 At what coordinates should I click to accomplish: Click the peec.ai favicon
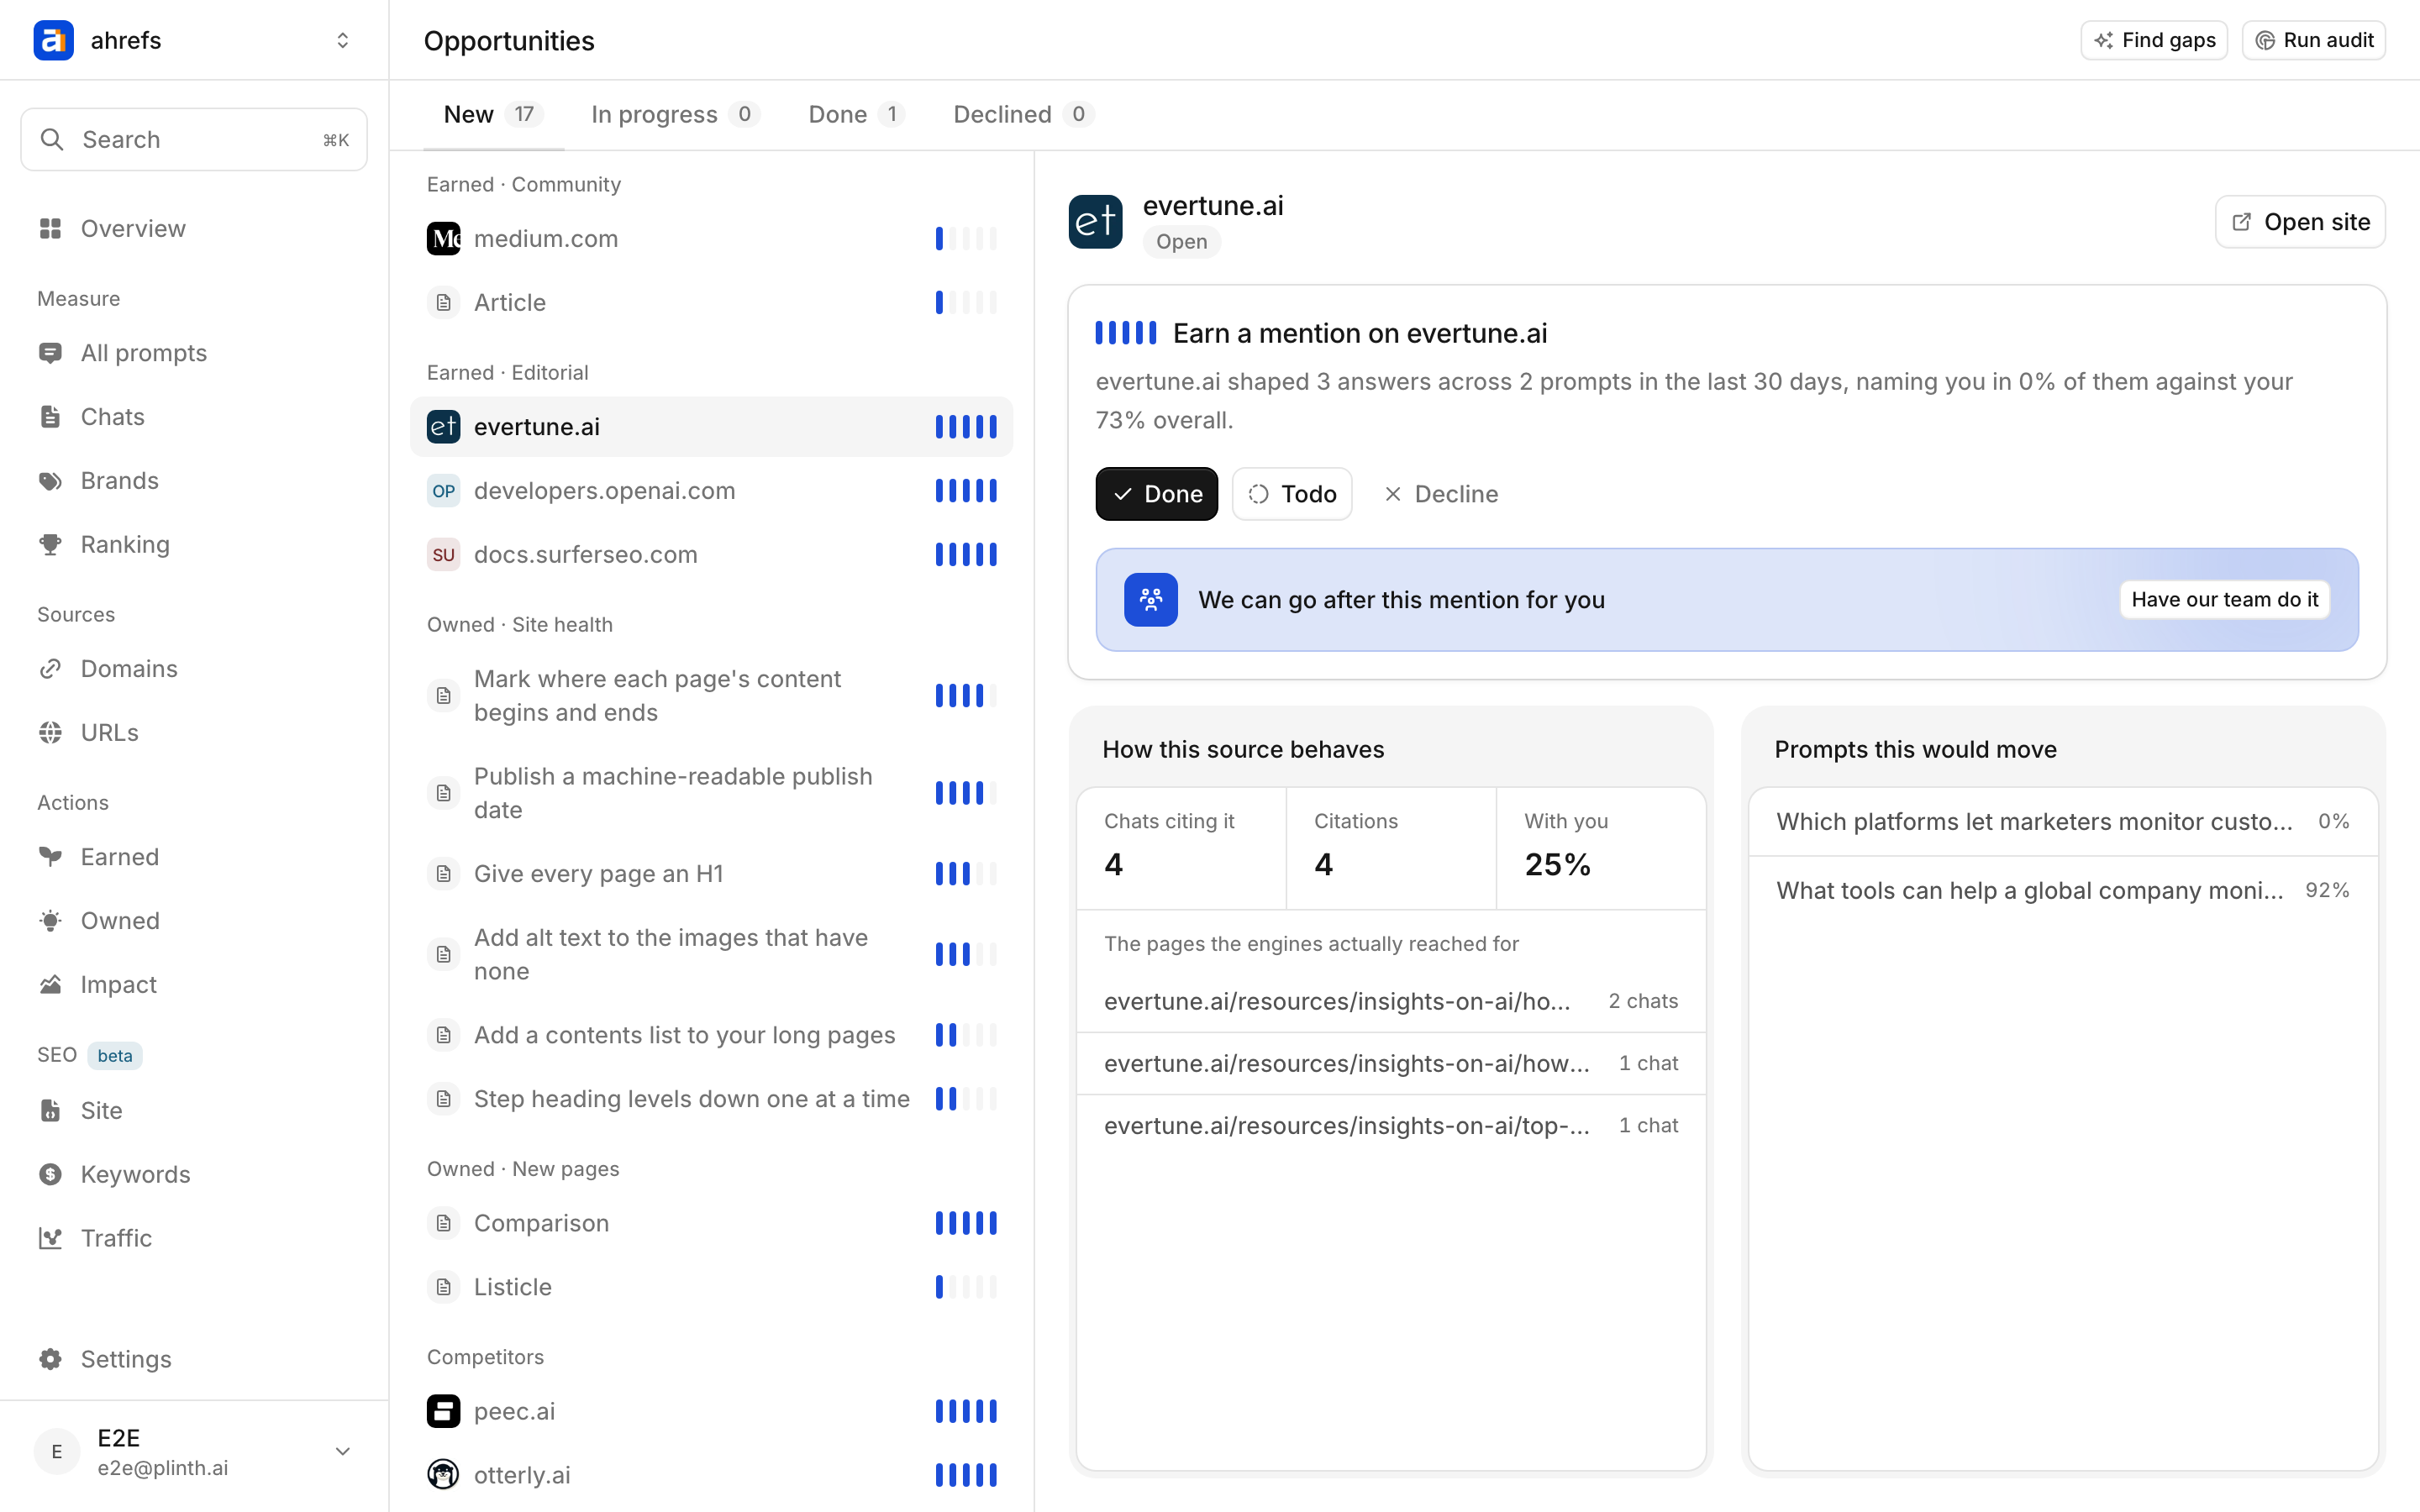click(443, 1411)
